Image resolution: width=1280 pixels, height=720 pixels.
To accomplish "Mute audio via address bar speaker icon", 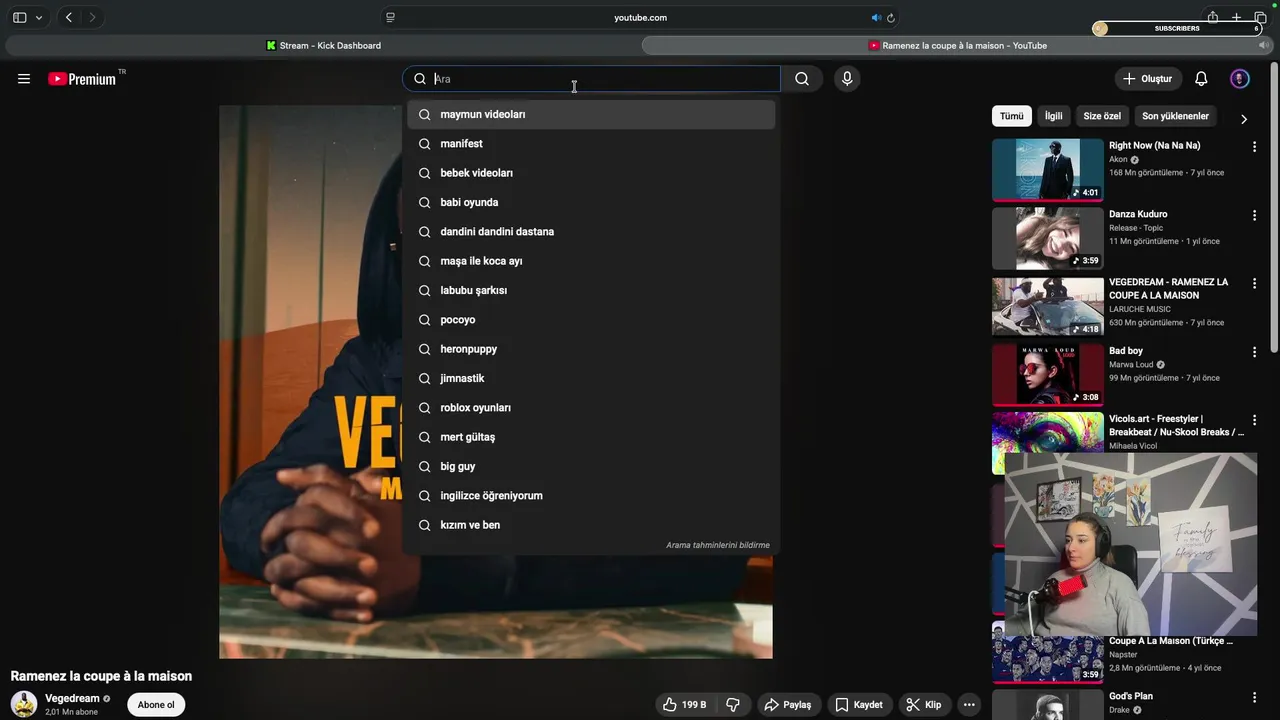I will pyautogui.click(x=876, y=17).
